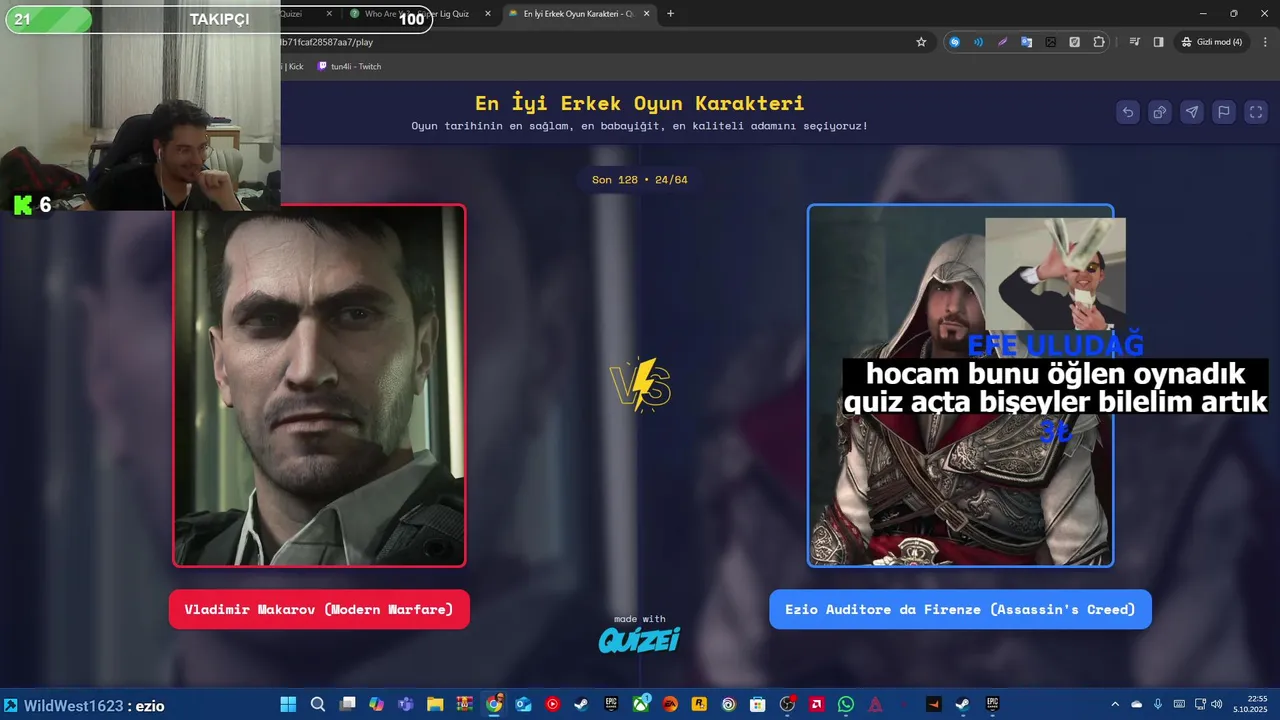1280x720 pixels.
Task: Open Task View on the taskbar
Action: 347,704
